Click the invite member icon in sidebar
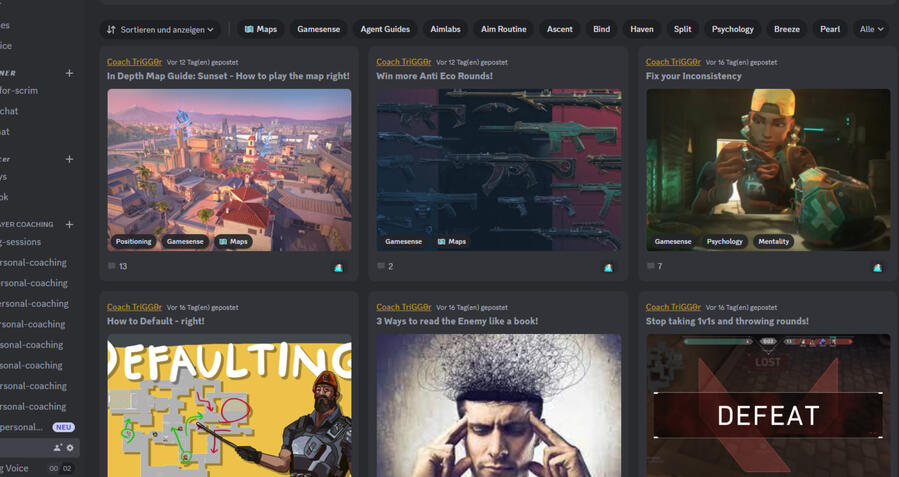 pos(58,448)
